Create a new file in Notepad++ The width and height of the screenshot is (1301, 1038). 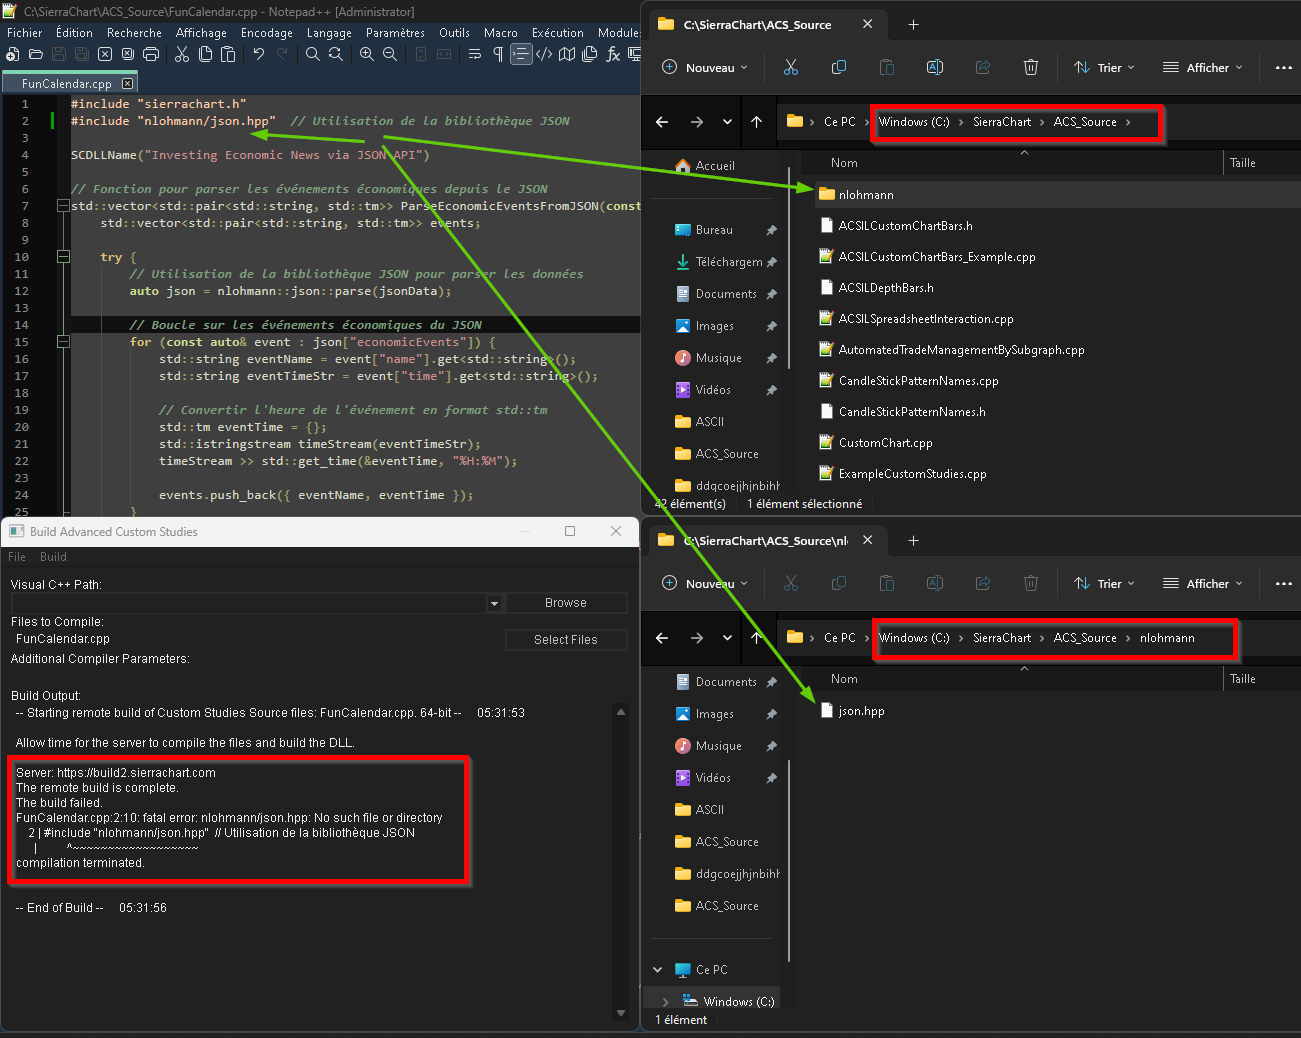pyautogui.click(x=13, y=54)
